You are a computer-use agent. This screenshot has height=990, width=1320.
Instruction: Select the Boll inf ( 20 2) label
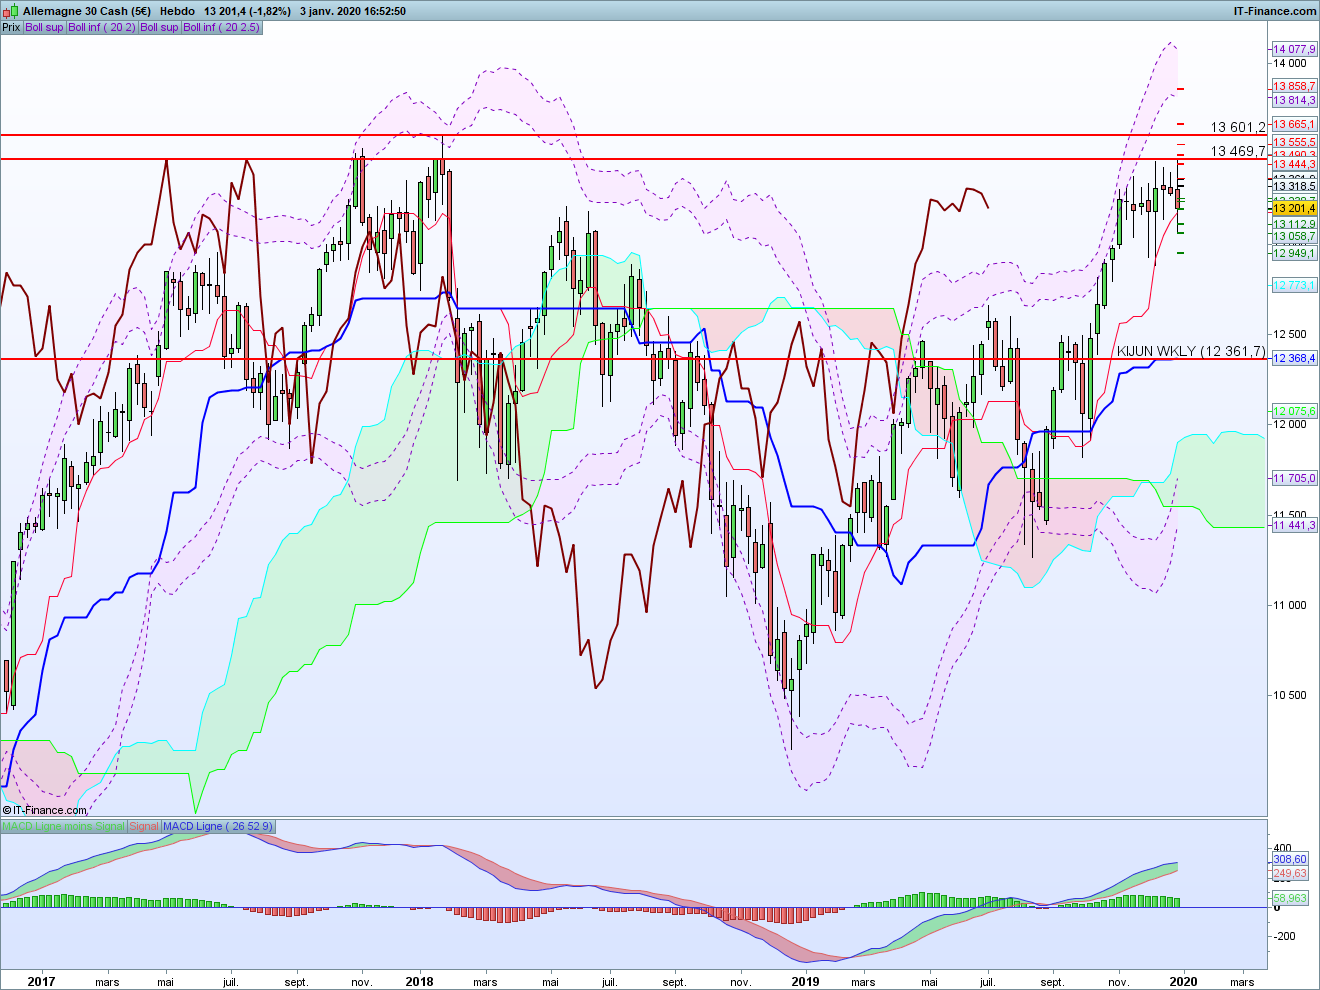pos(102,27)
